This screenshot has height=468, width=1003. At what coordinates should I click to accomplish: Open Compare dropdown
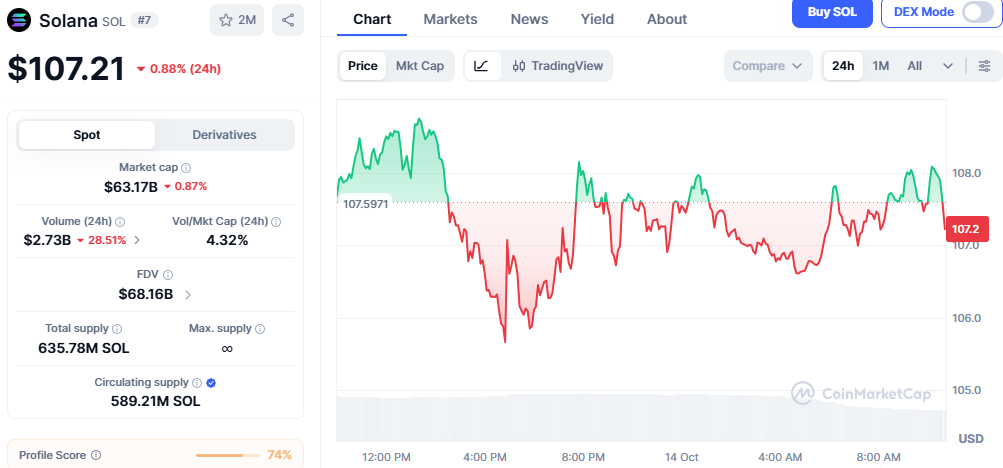(768, 66)
